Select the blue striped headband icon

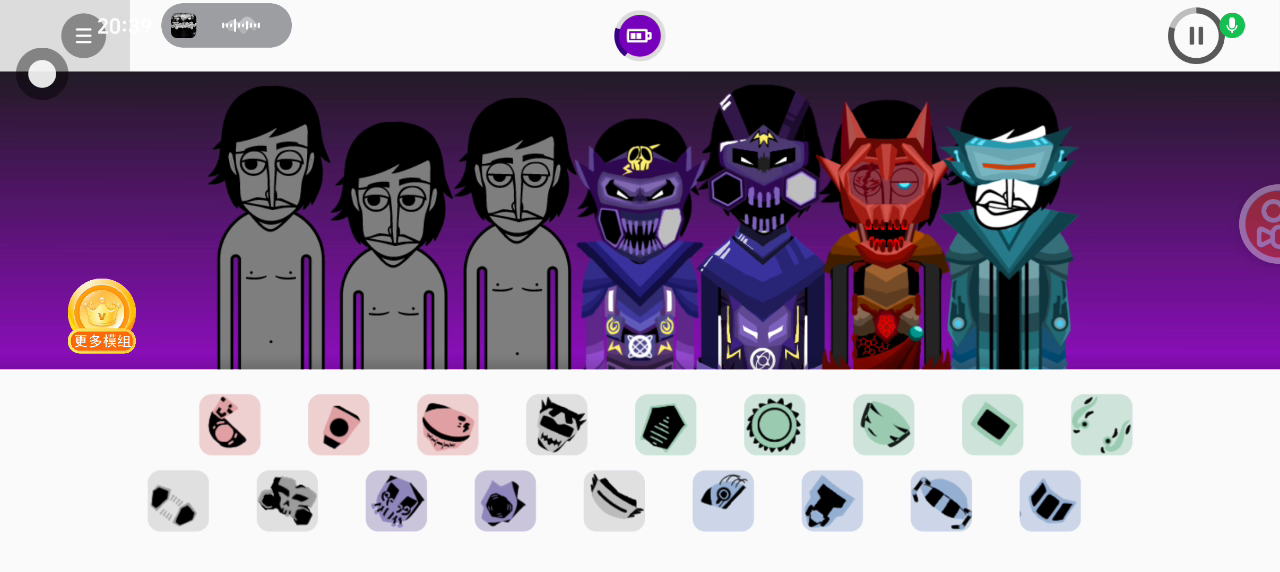coord(942,501)
